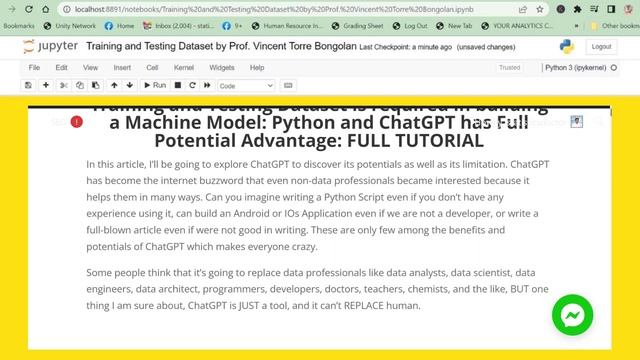The width and height of the screenshot is (640, 360).
Task: Insert cell below with plus icon
Action: coord(46,85)
